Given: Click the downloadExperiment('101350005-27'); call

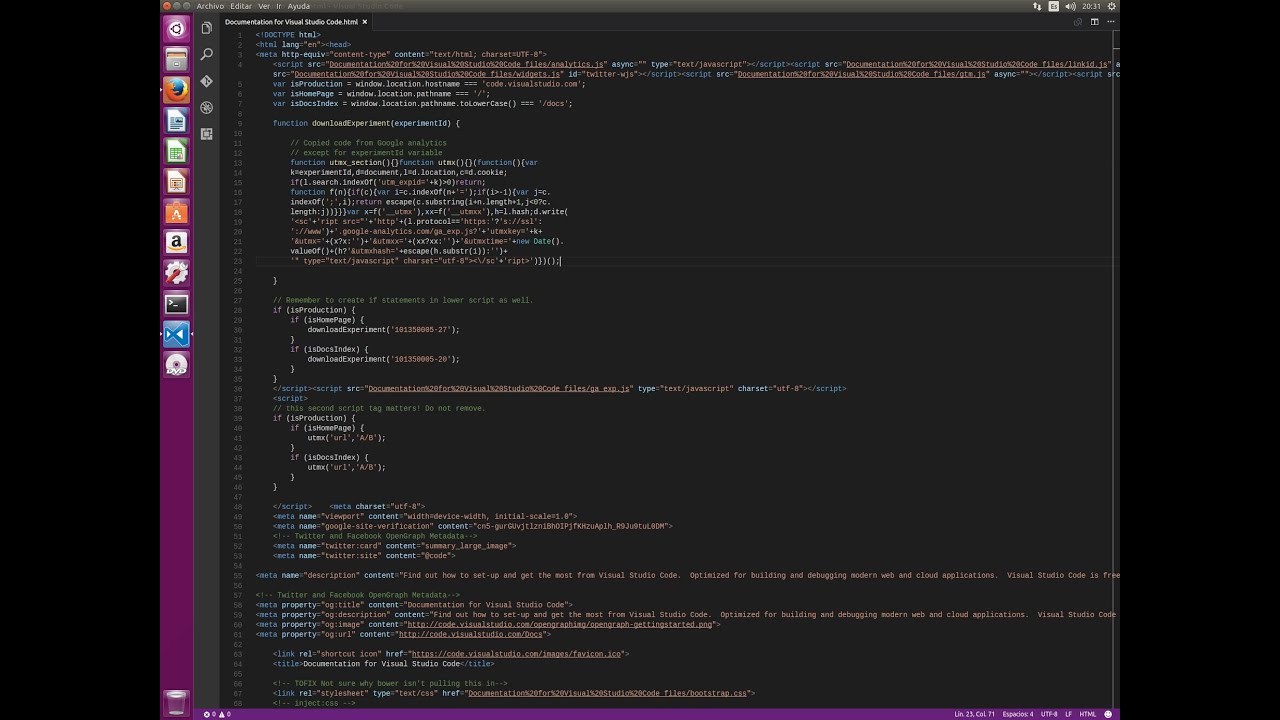Looking at the screenshot, I should tap(383, 329).
